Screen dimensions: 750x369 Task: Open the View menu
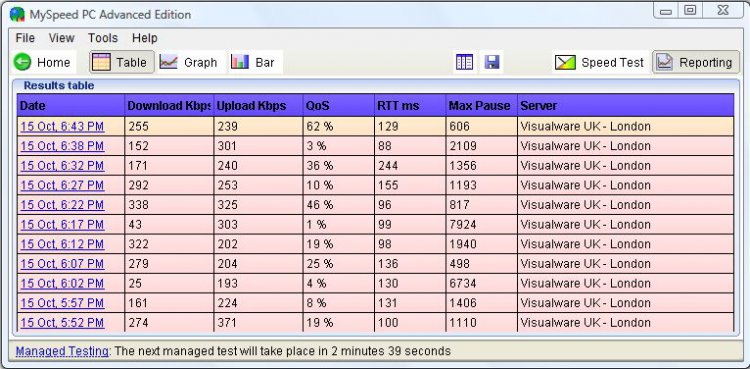coord(62,38)
